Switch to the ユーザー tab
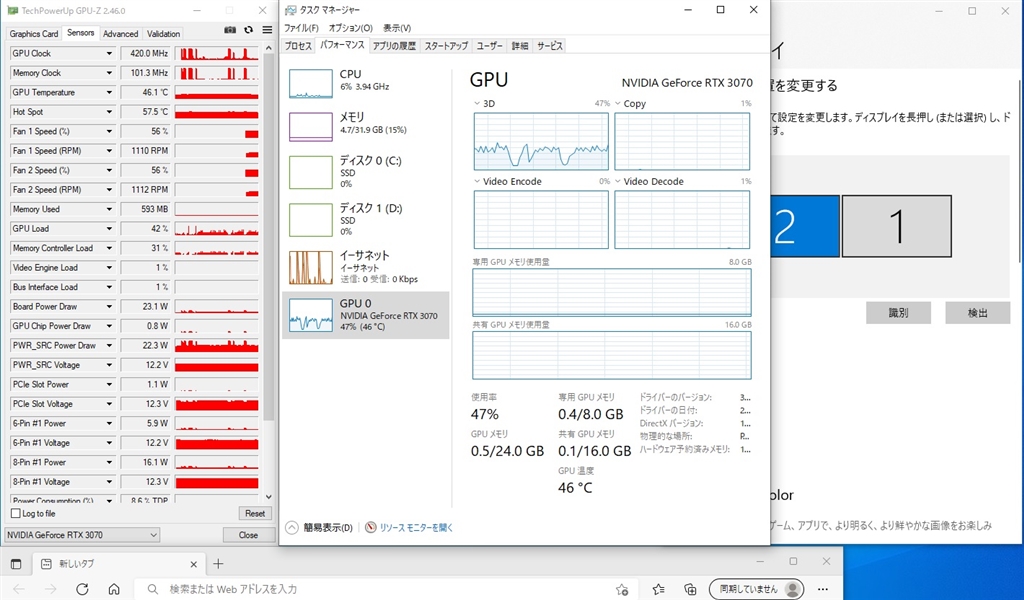 pyautogui.click(x=489, y=46)
